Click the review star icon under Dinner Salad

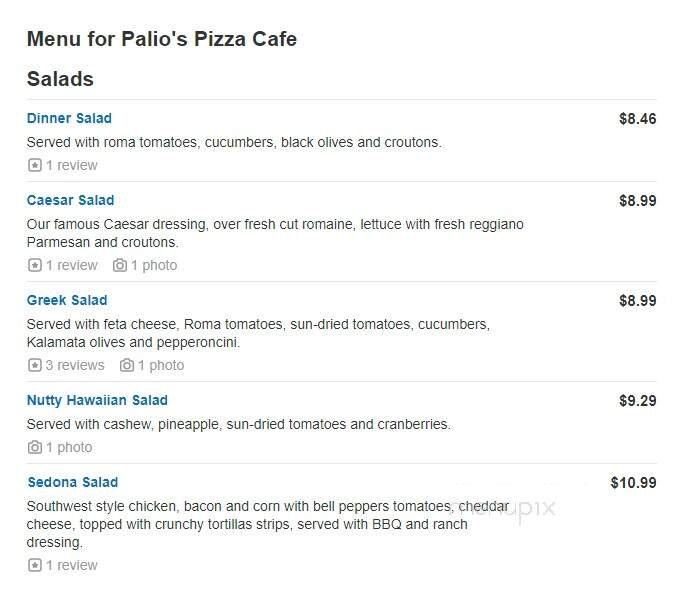pyautogui.click(x=35, y=165)
